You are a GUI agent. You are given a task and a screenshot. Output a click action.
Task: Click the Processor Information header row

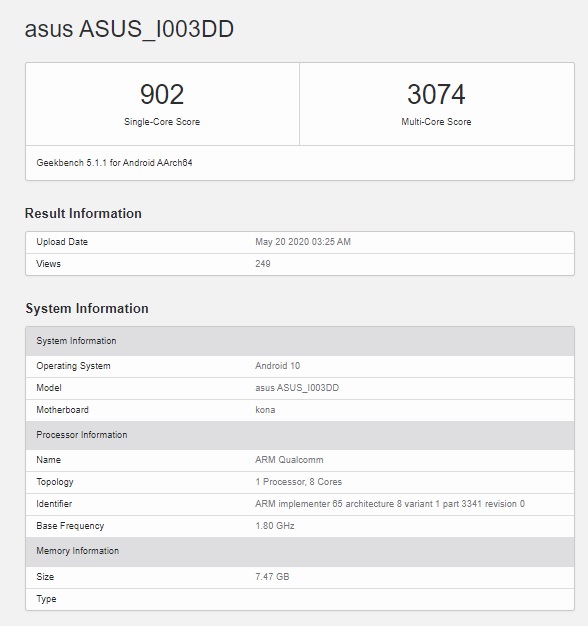point(300,435)
